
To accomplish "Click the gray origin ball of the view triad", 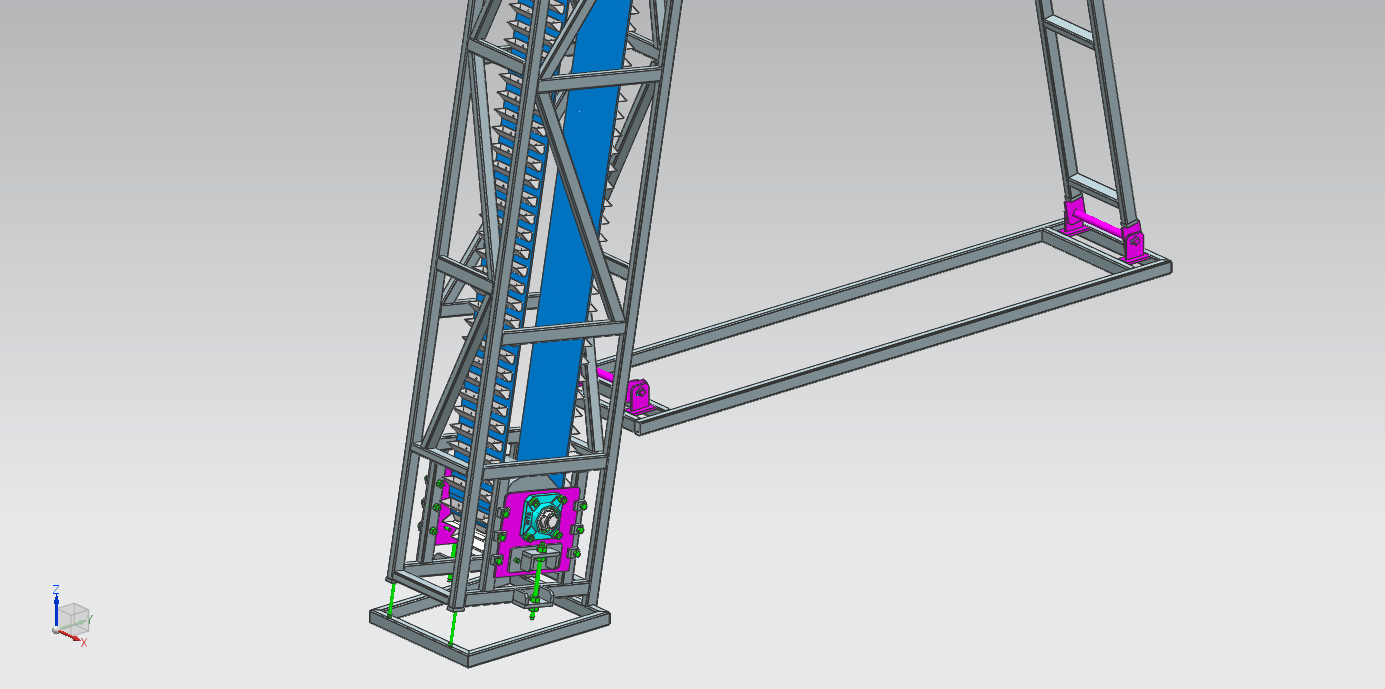I will pyautogui.click(x=56, y=629).
